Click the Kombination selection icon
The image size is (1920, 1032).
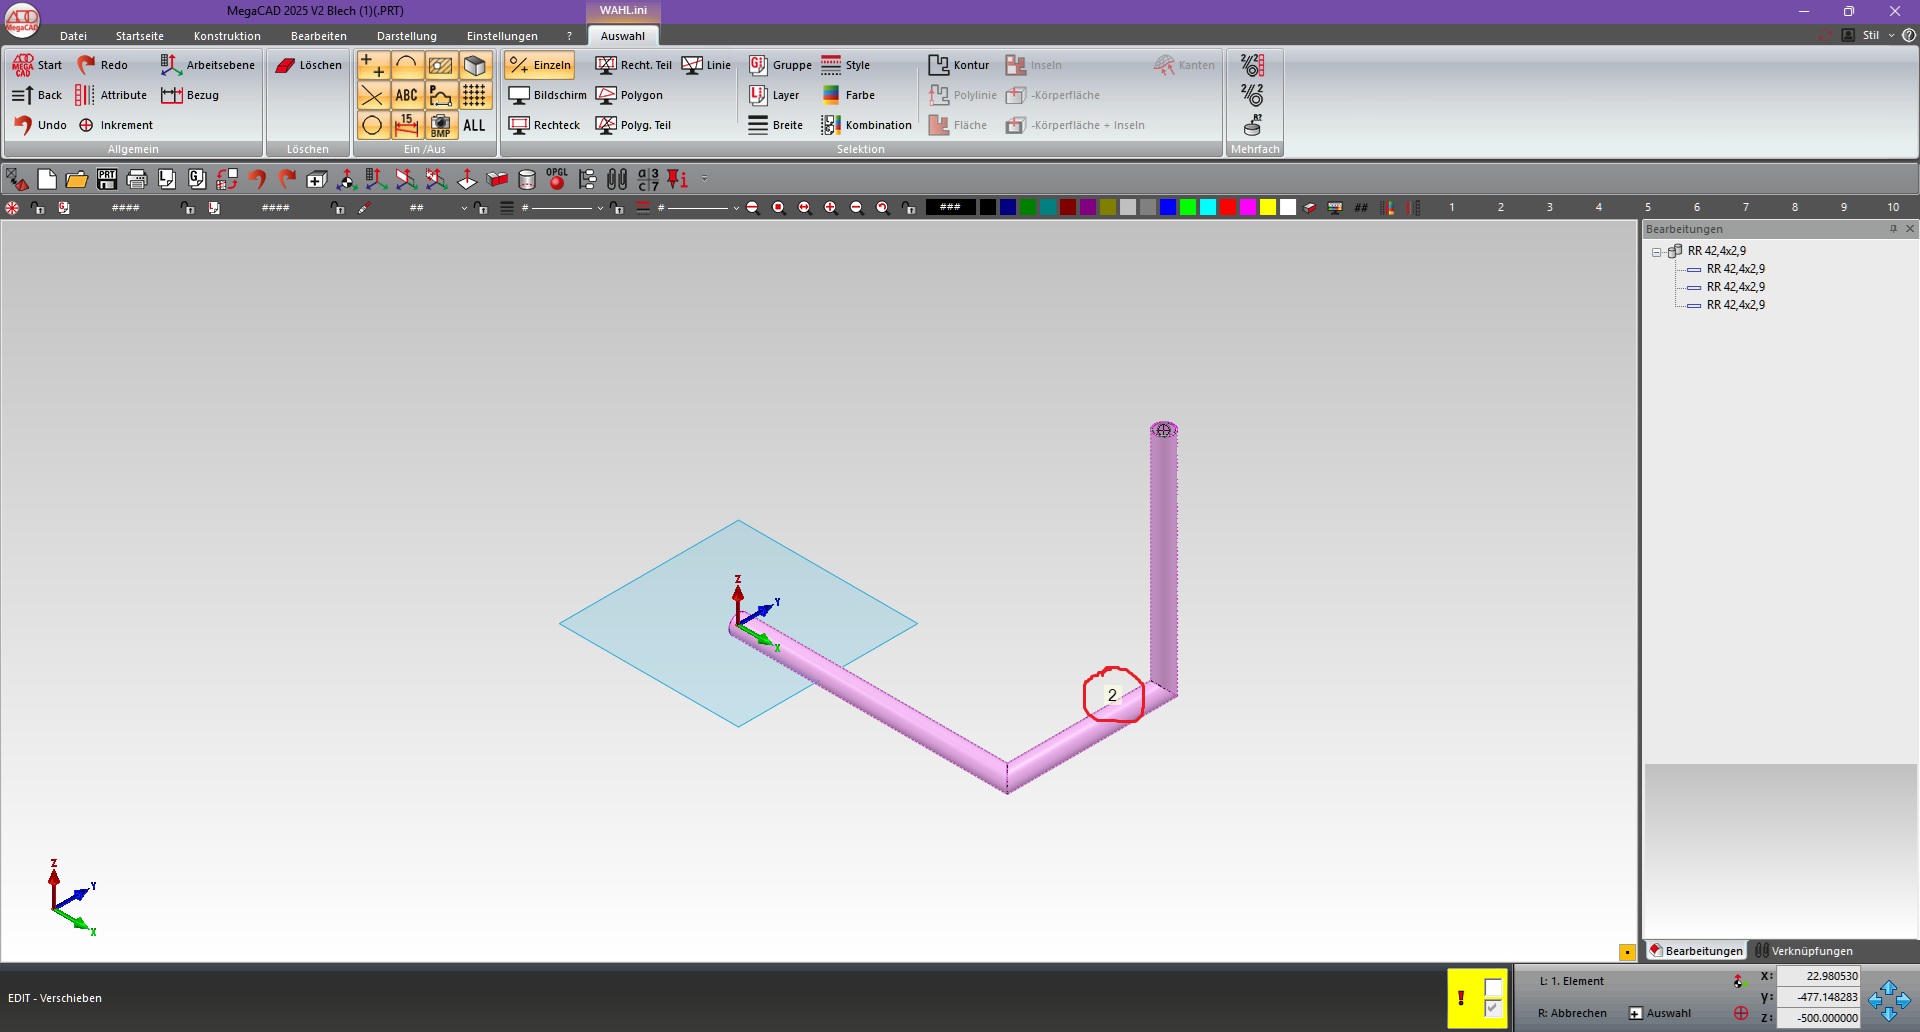click(x=831, y=125)
